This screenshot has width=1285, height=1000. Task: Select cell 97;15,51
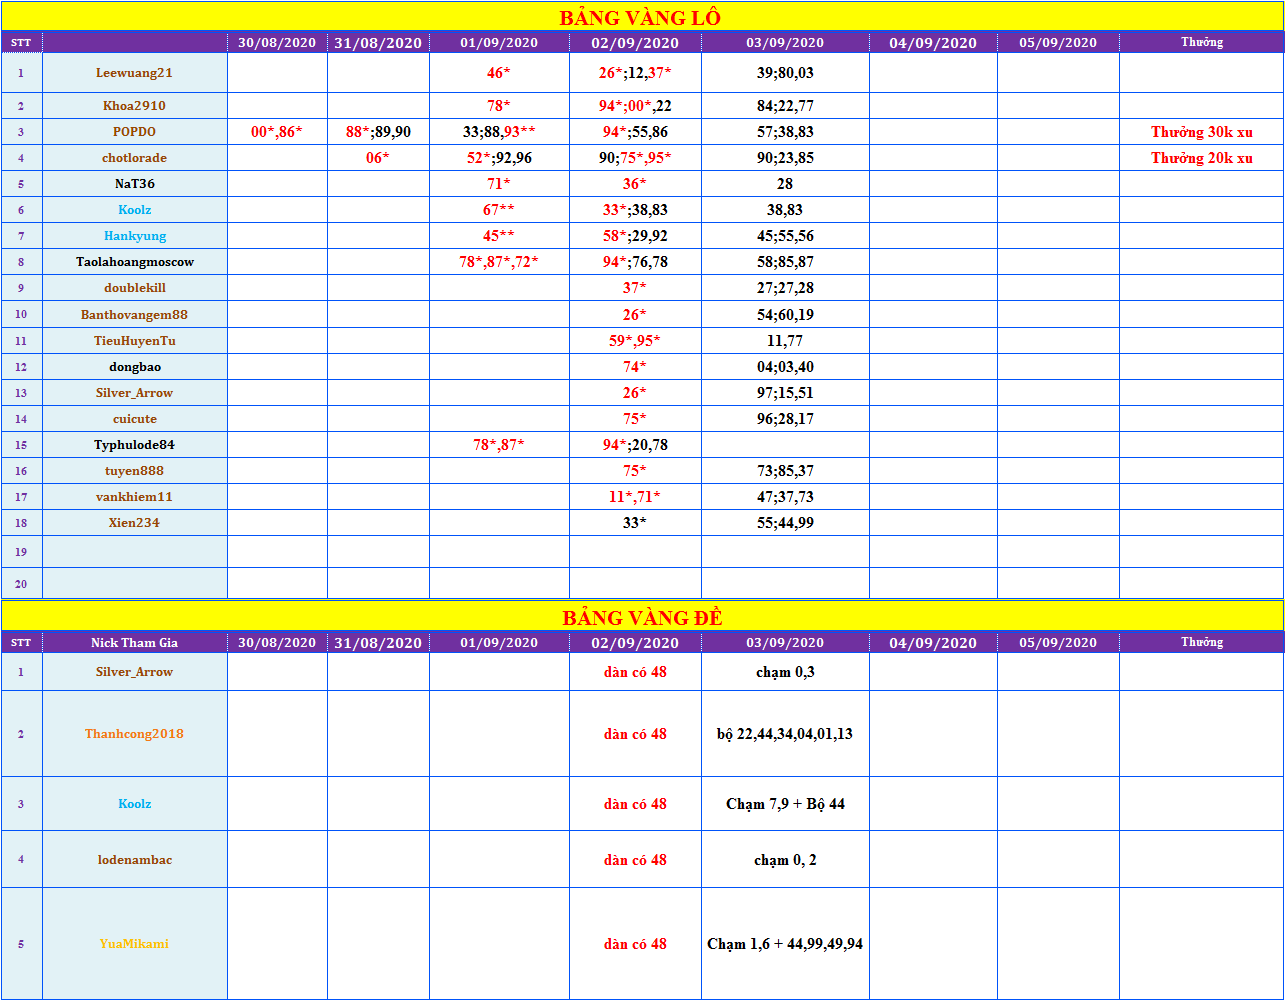pyautogui.click(x=785, y=393)
